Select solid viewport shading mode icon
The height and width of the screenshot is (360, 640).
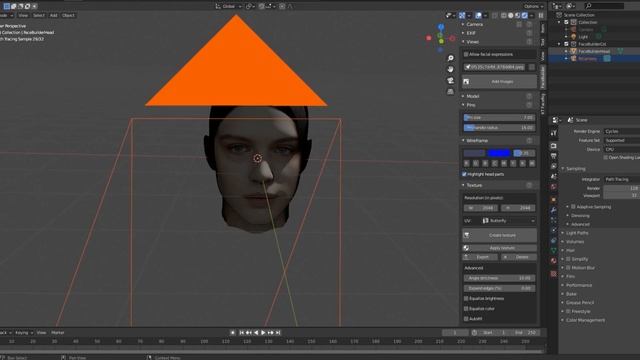click(x=511, y=16)
